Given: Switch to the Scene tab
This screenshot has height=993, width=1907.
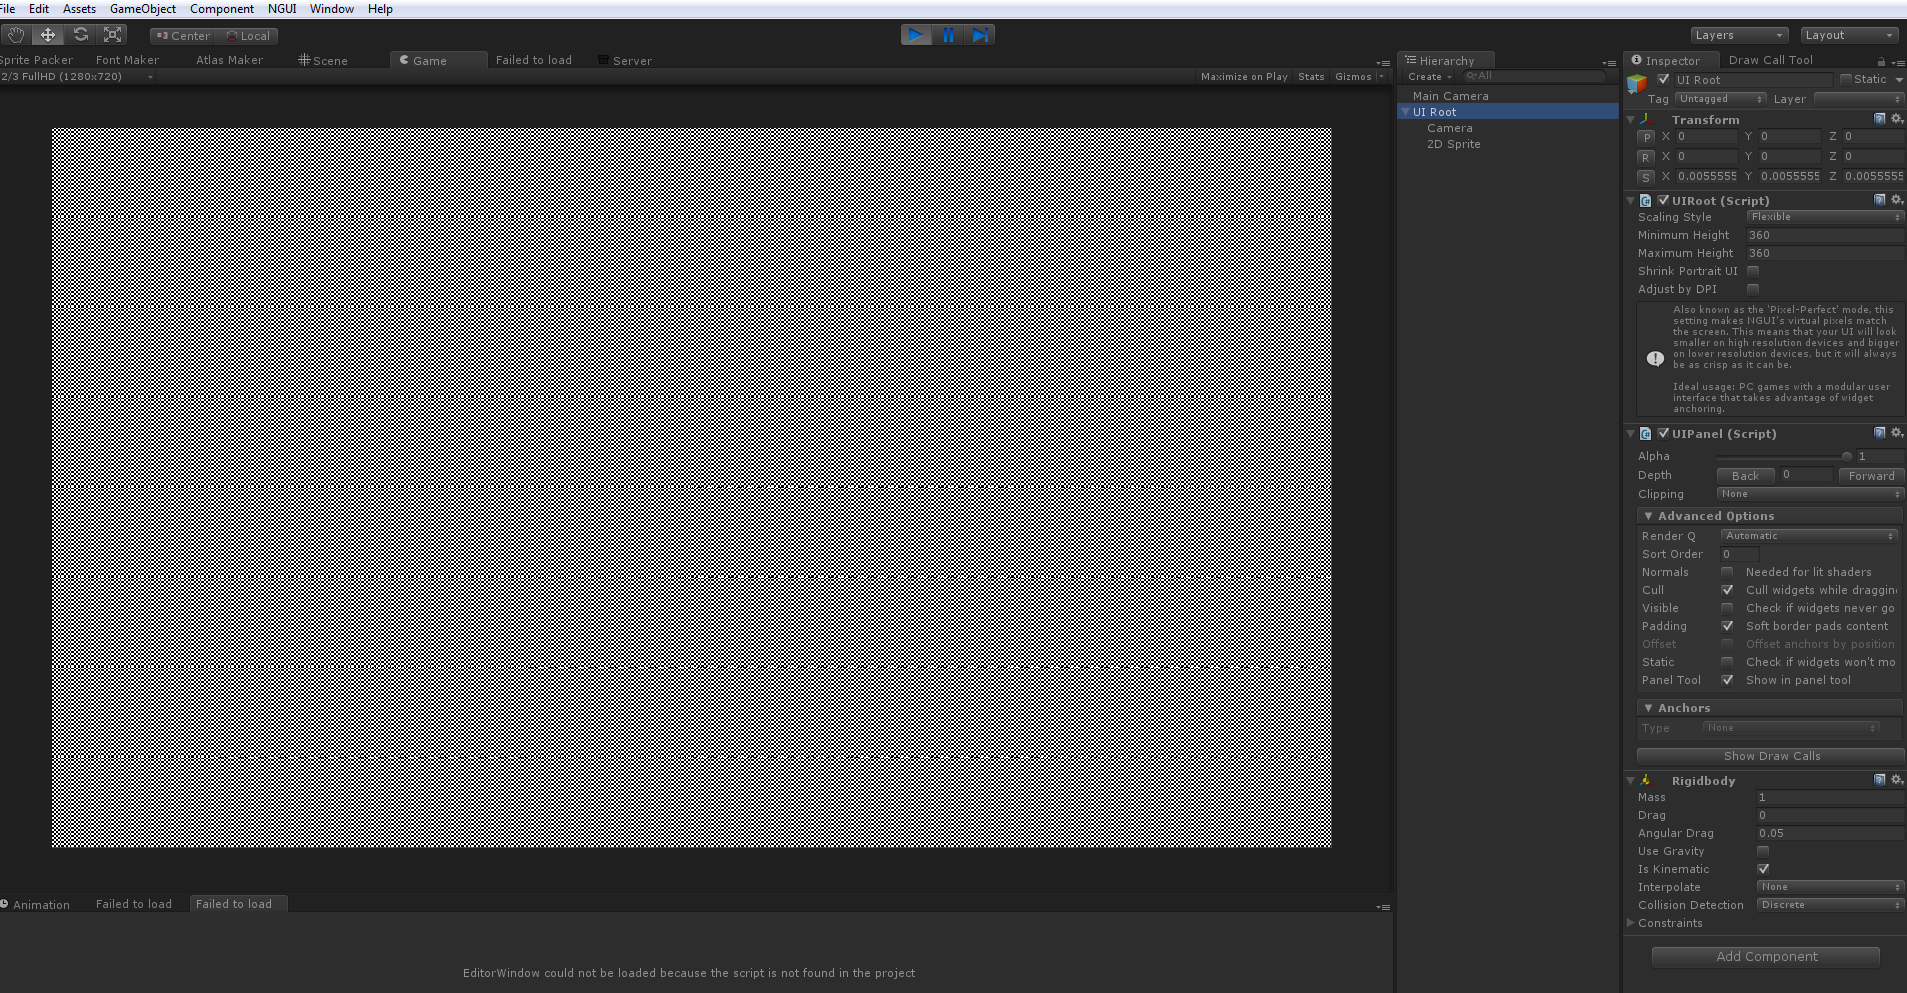Looking at the screenshot, I should point(323,61).
